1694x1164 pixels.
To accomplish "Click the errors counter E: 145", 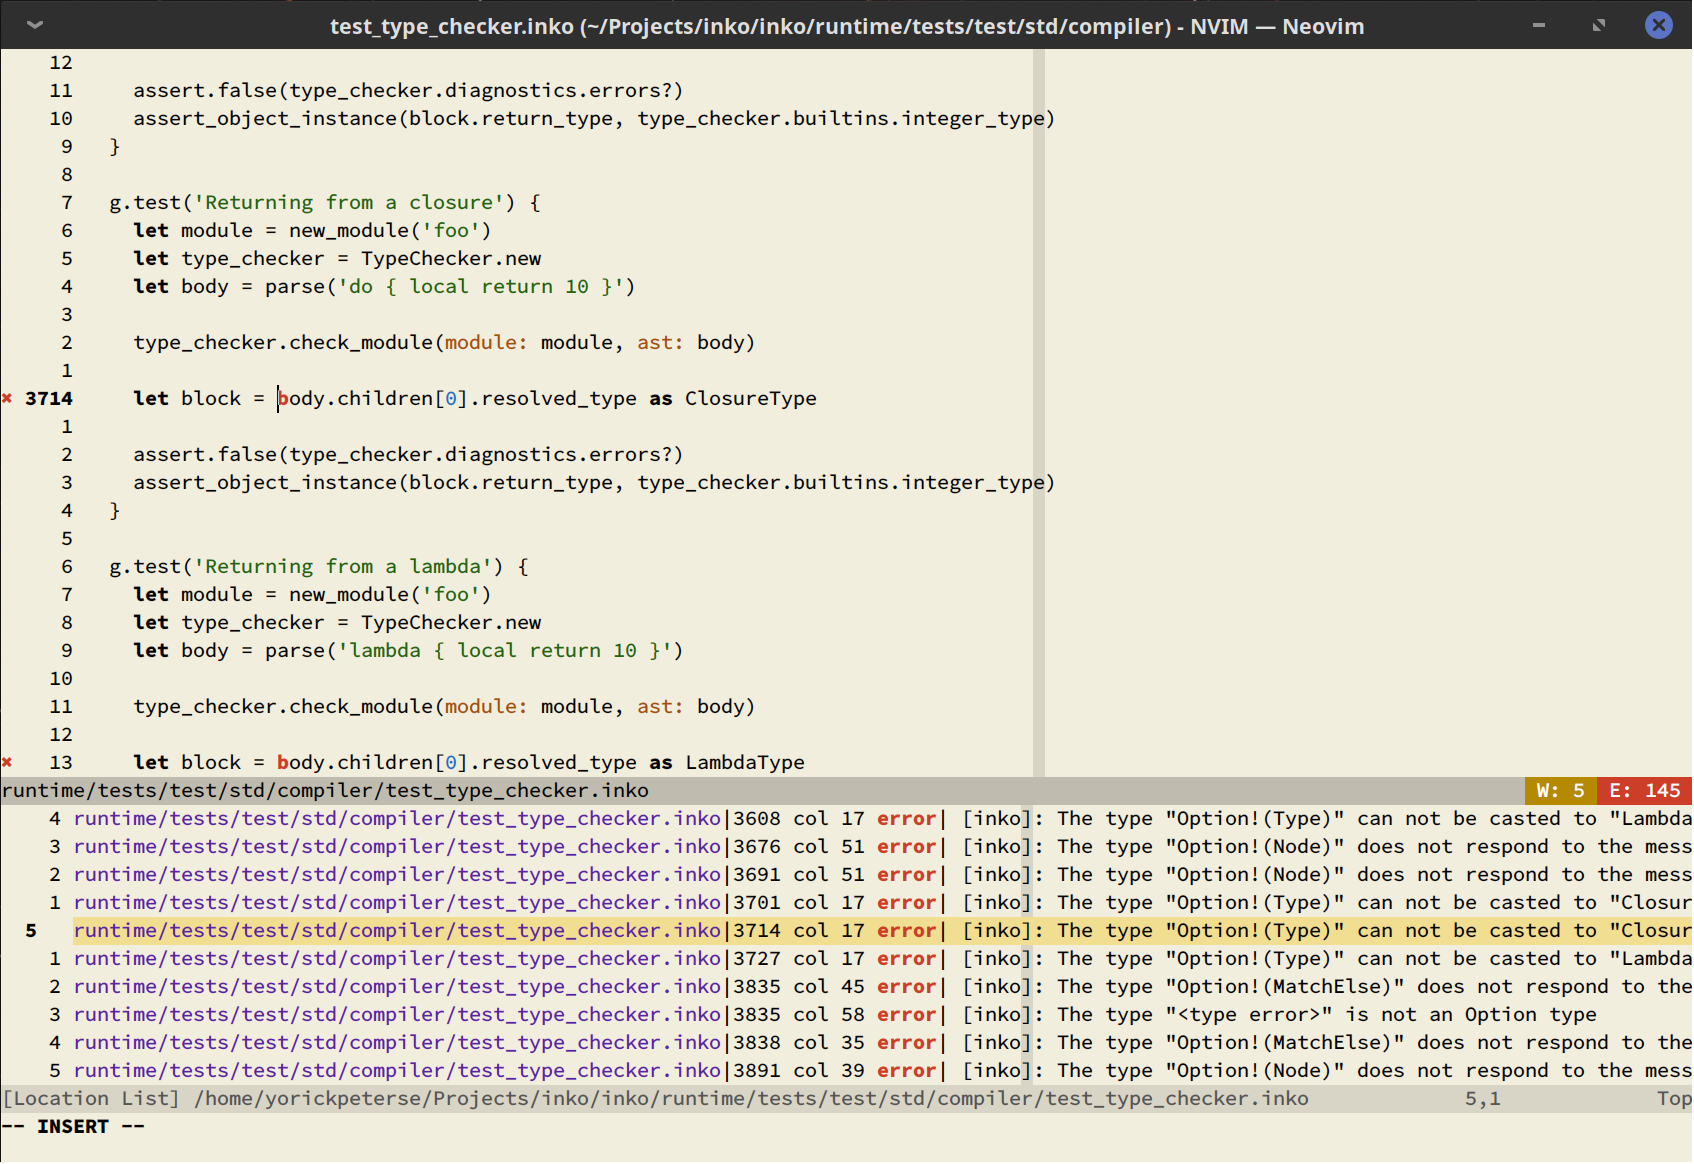I will pos(1645,791).
